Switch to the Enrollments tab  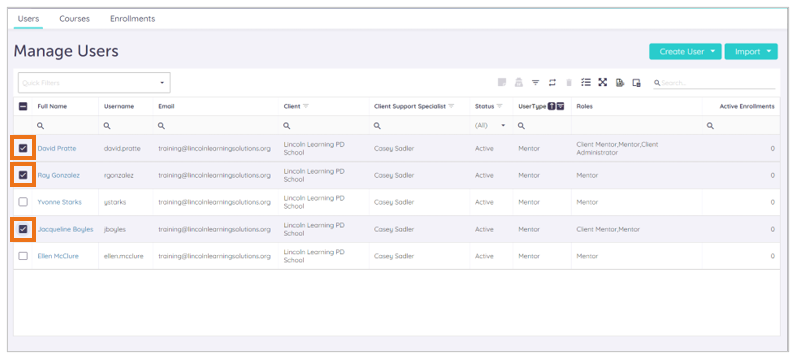[133, 19]
